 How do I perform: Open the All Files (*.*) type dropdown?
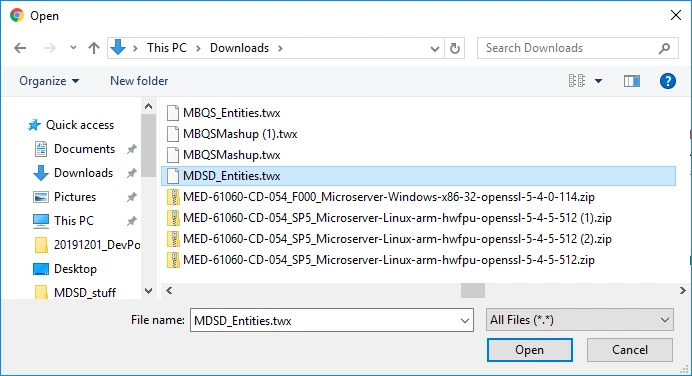pyautogui.click(x=579, y=320)
